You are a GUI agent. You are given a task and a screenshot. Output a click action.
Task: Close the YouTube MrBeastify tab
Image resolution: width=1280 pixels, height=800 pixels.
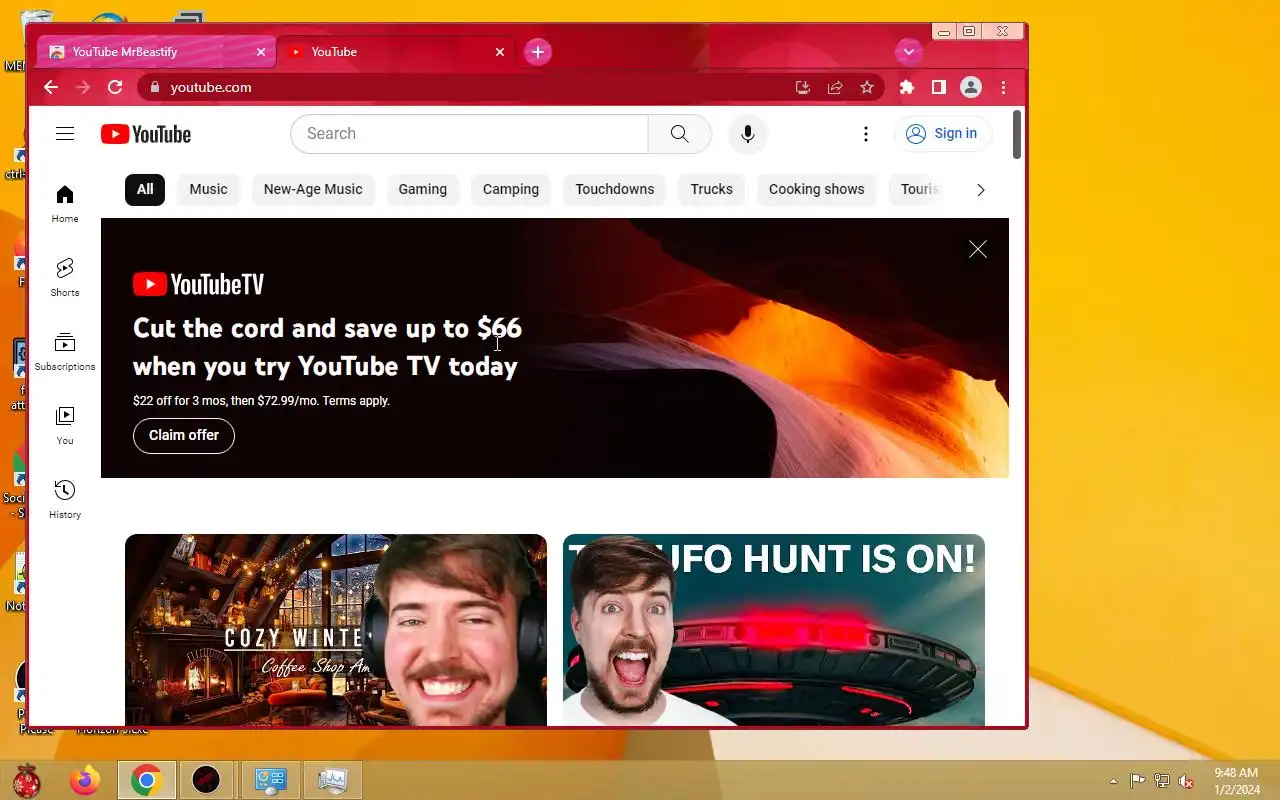[261, 52]
